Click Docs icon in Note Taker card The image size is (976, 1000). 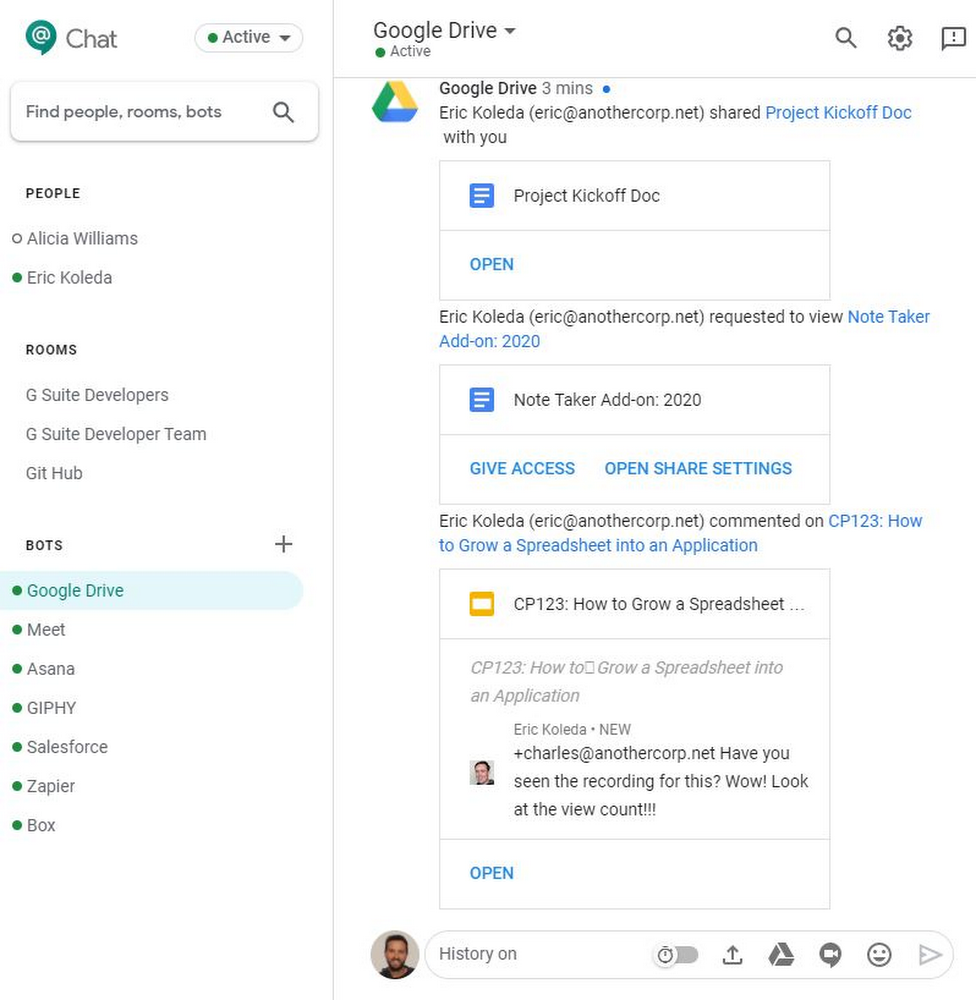482,400
